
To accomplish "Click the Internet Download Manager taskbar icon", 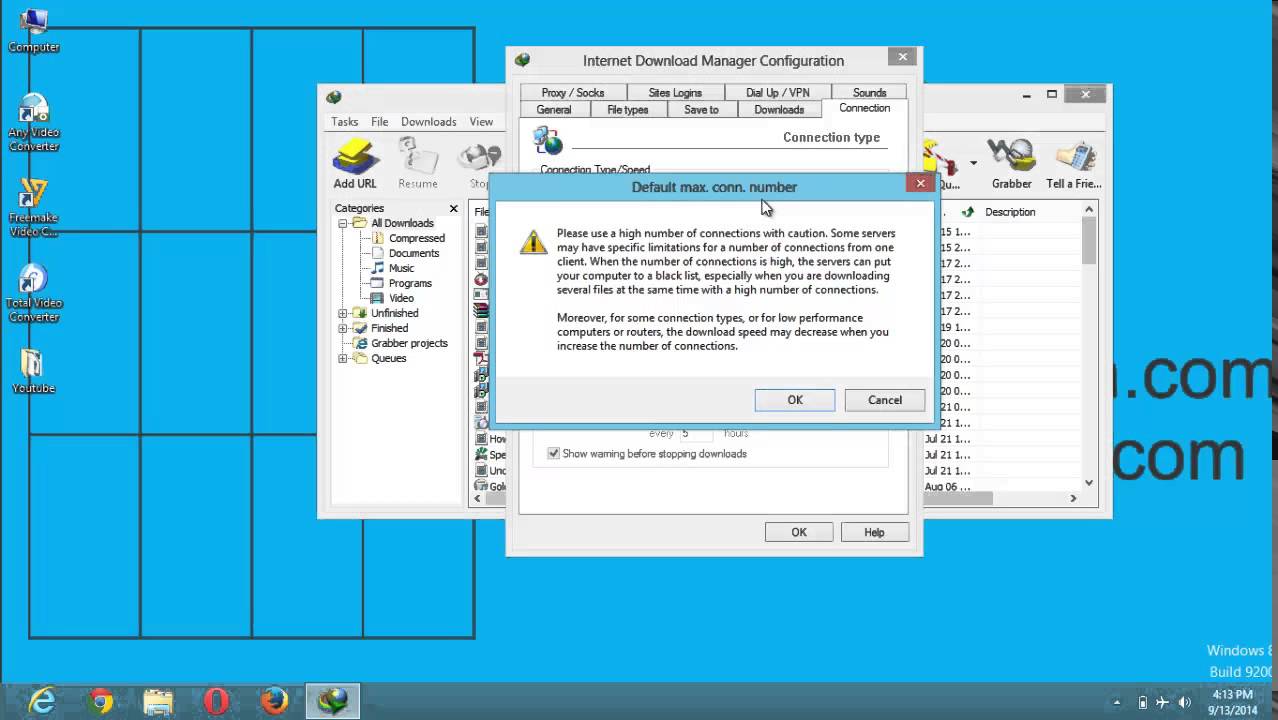I will [332, 700].
